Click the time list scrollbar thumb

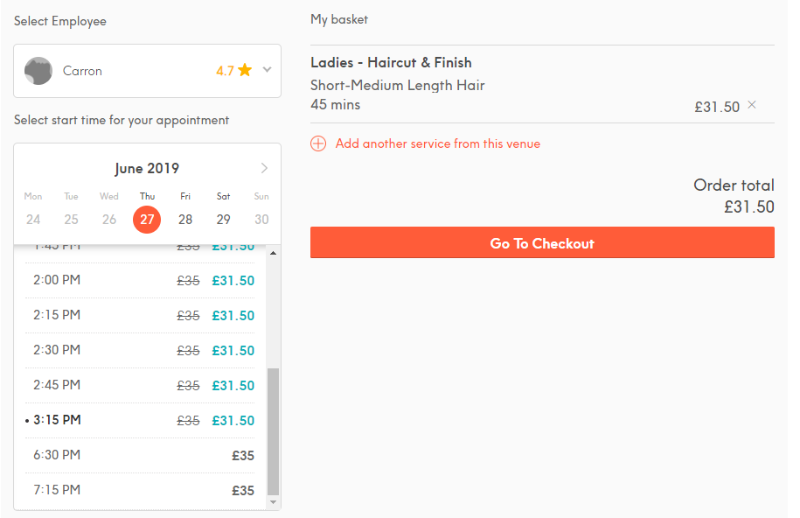click(273, 431)
